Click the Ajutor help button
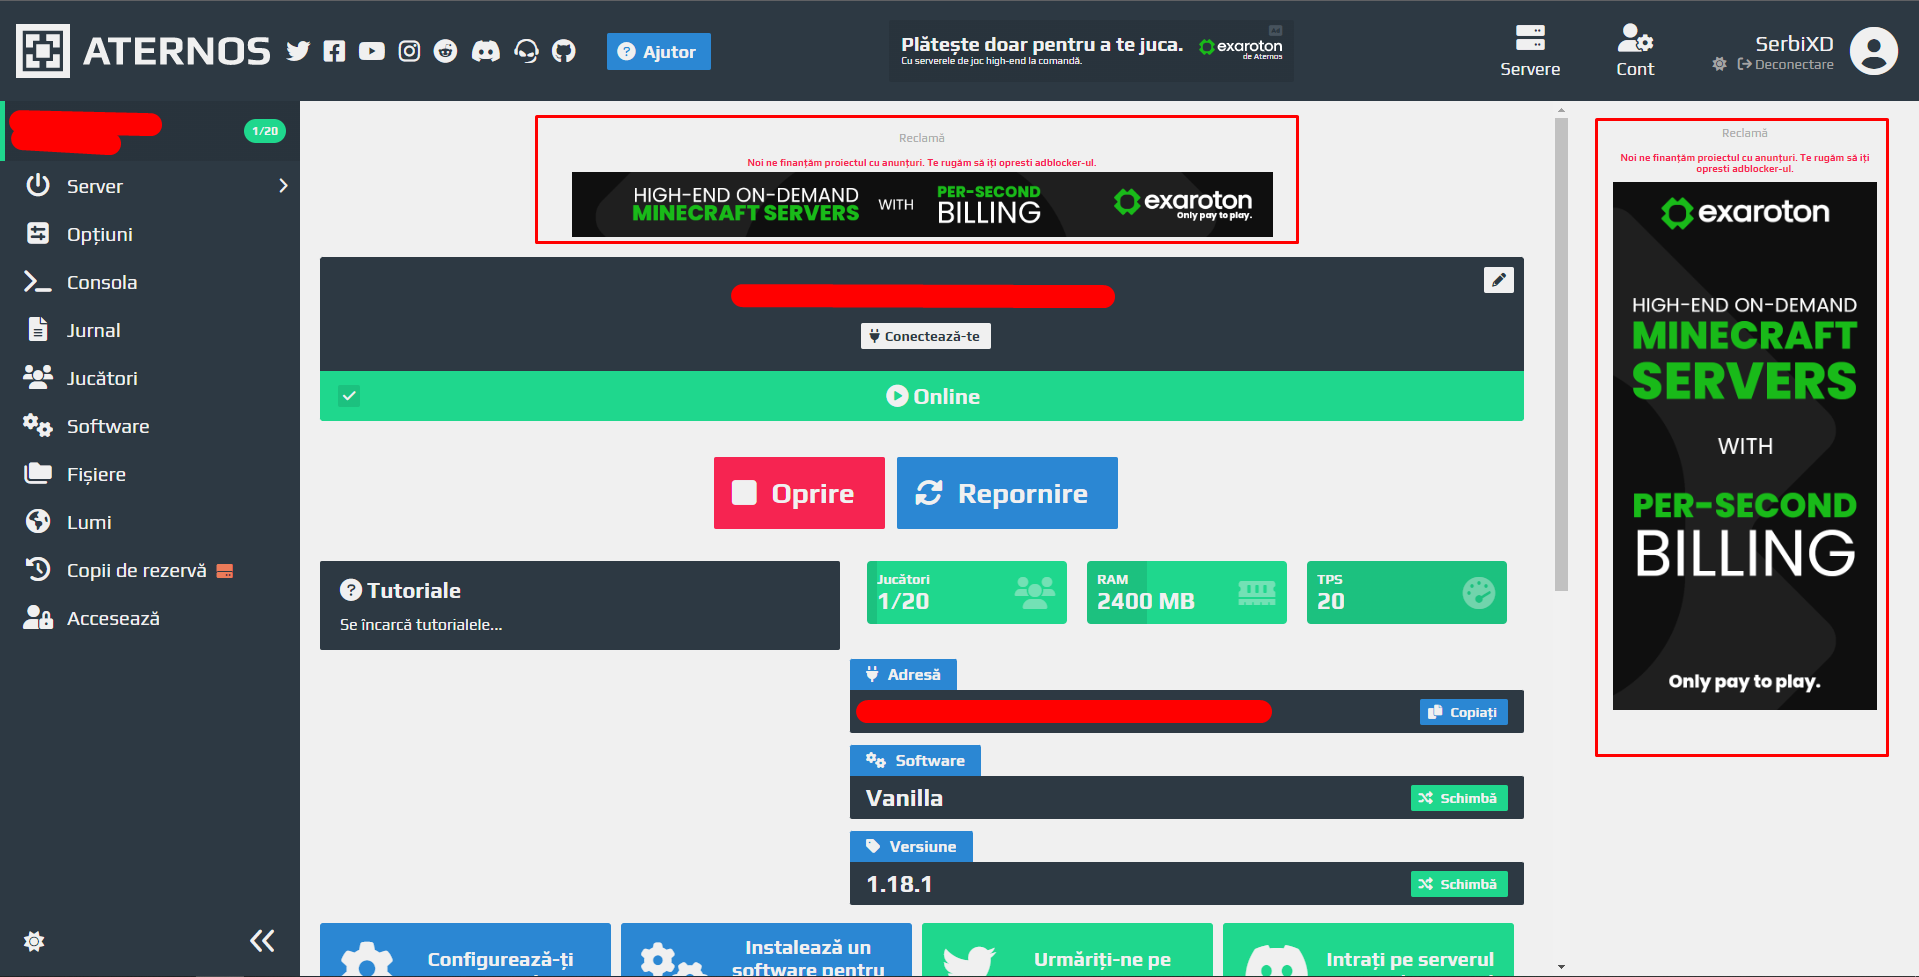The height and width of the screenshot is (977, 1919). pos(658,51)
